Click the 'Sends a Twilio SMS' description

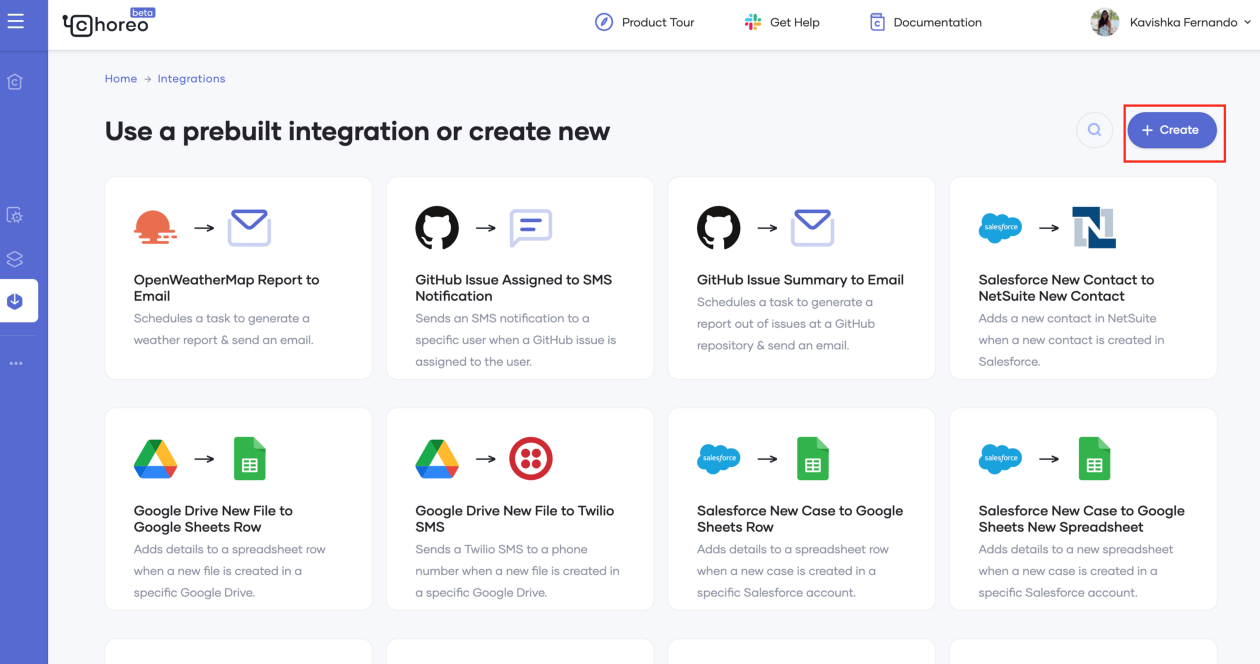pos(518,571)
